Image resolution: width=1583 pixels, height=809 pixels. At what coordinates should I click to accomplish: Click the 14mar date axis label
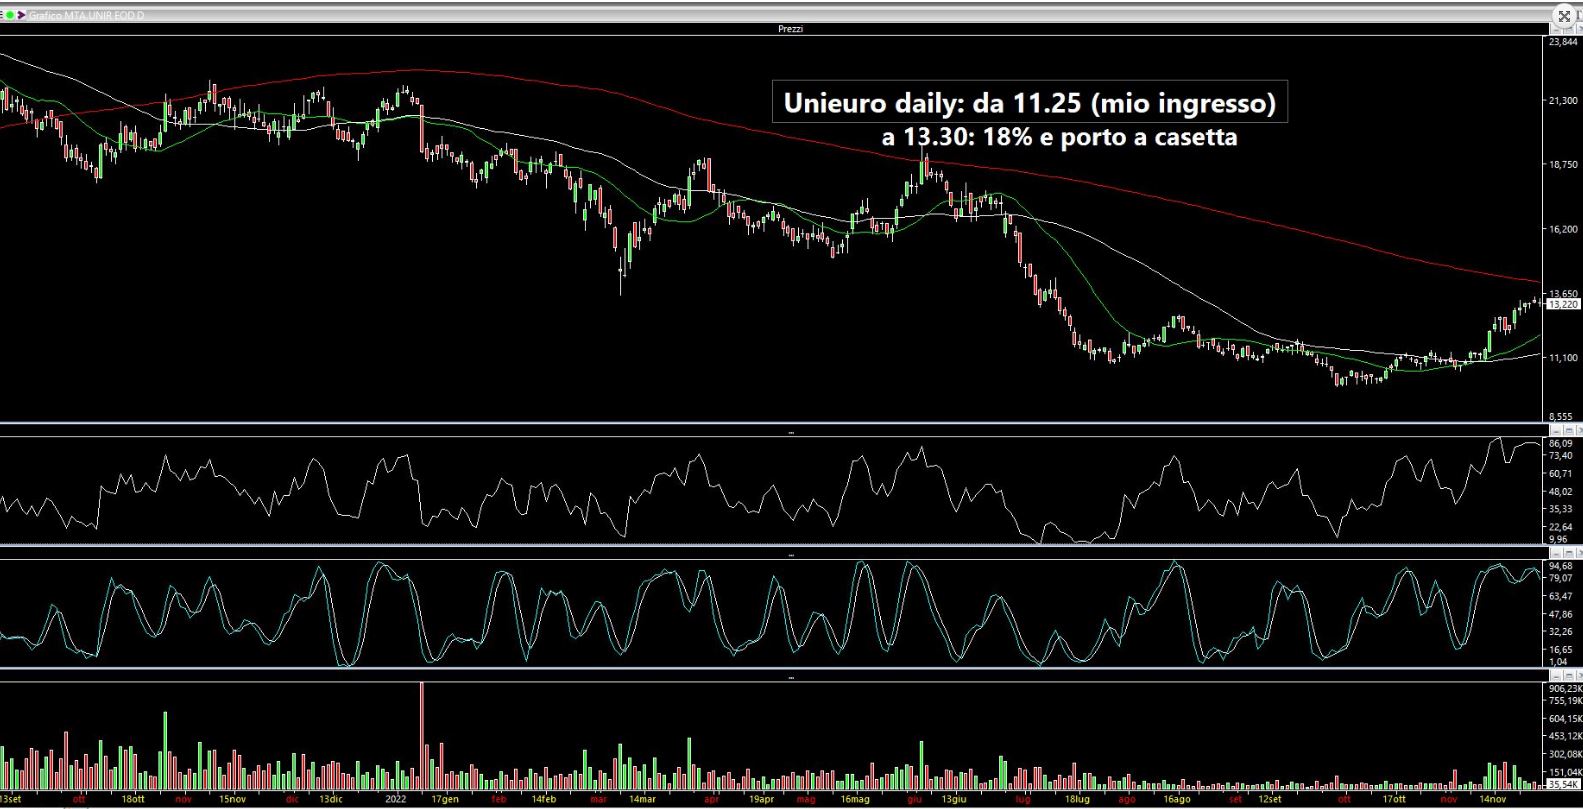tap(642, 799)
